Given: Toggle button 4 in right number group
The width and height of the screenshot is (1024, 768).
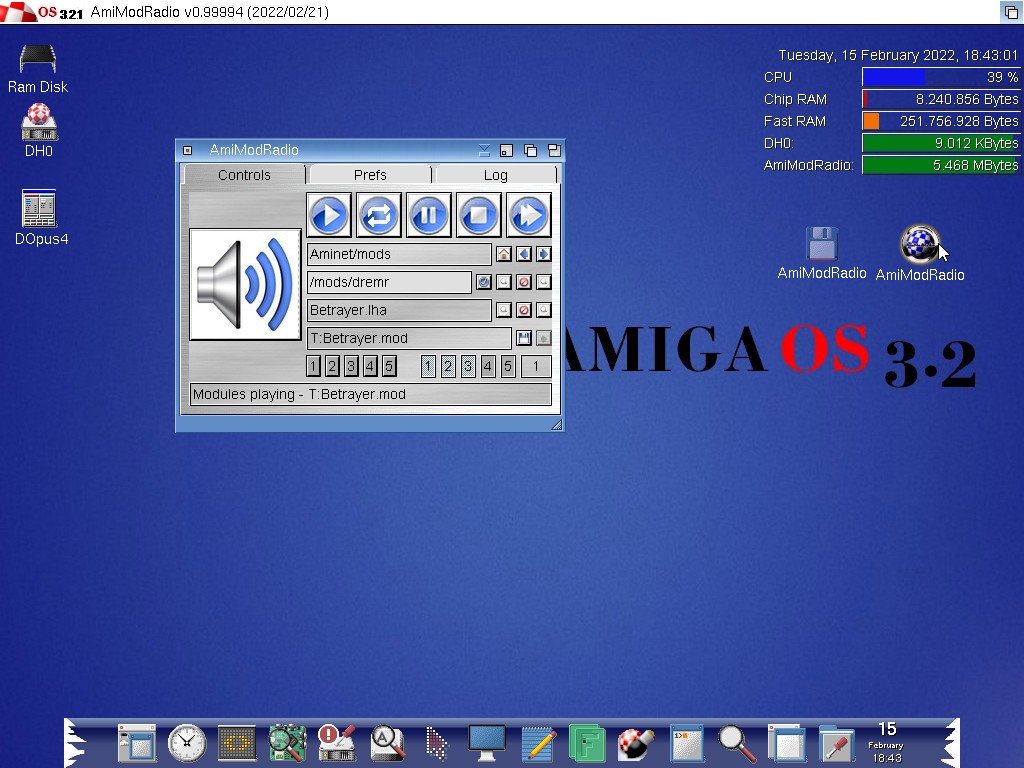Looking at the screenshot, I should point(488,366).
